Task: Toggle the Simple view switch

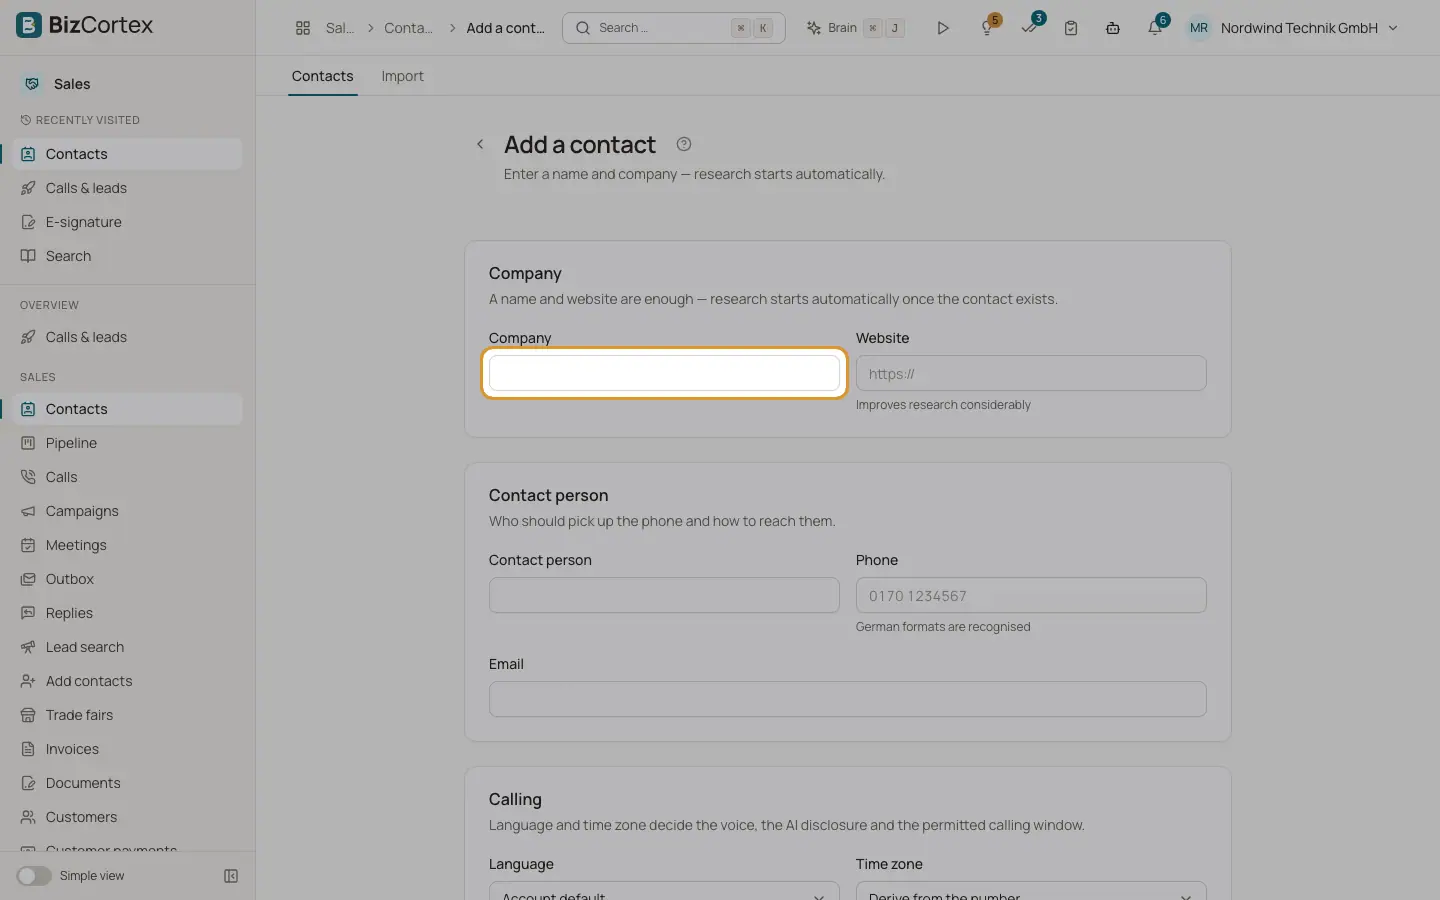Action: click(x=34, y=876)
